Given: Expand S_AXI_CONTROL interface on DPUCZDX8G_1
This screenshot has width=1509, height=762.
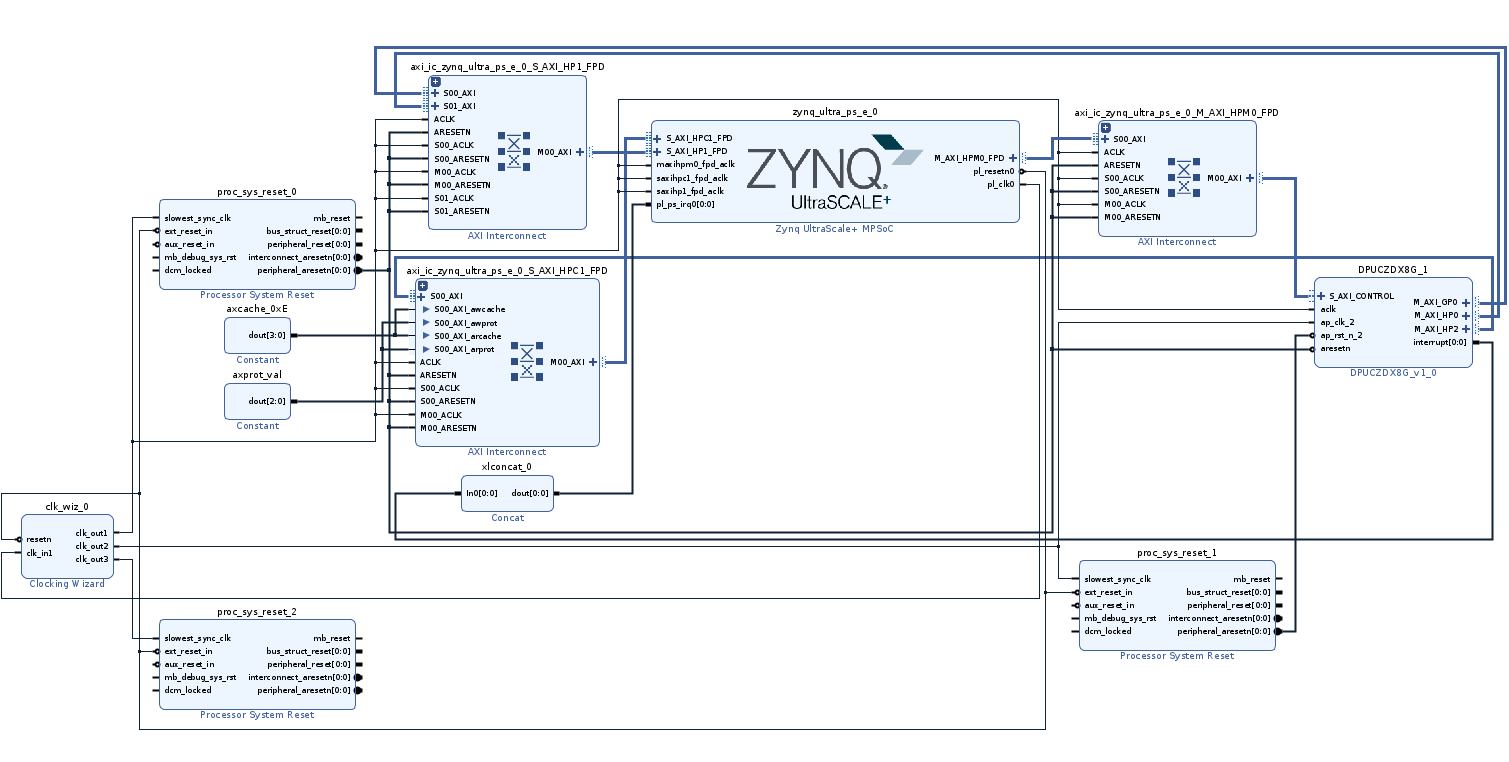Looking at the screenshot, I should pos(1320,296).
